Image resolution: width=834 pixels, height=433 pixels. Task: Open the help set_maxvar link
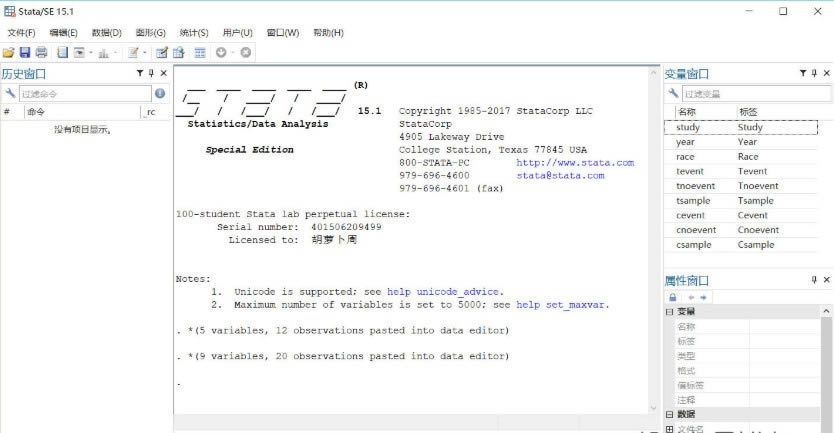tap(560, 305)
